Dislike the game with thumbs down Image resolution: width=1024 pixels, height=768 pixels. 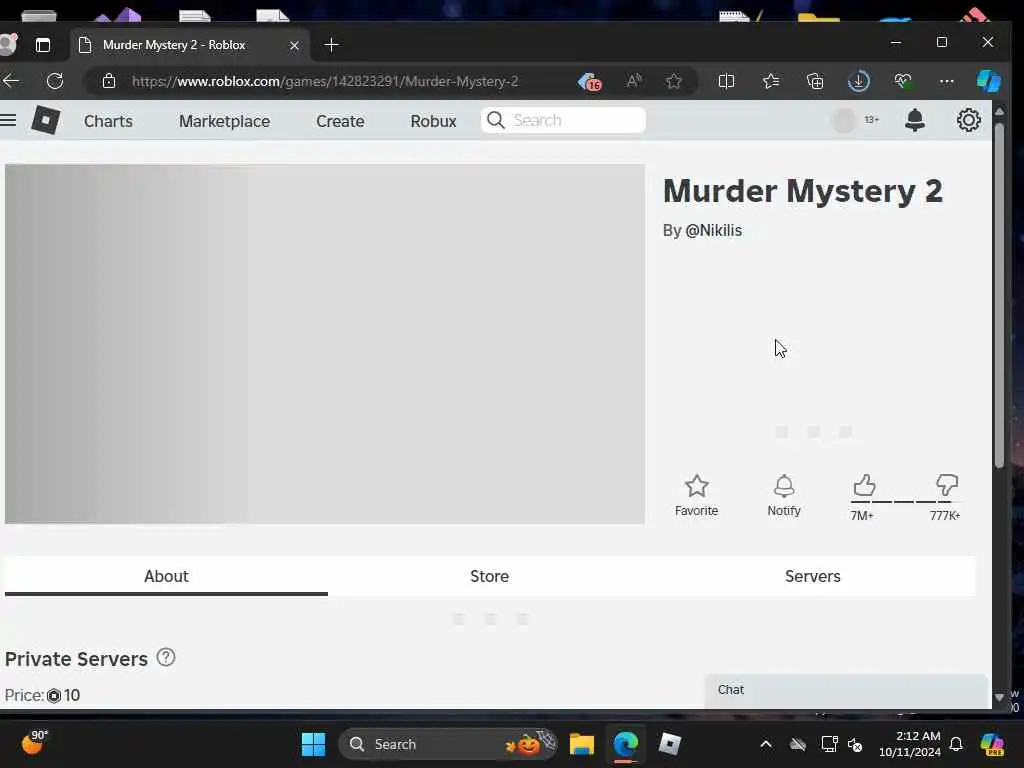click(x=946, y=485)
